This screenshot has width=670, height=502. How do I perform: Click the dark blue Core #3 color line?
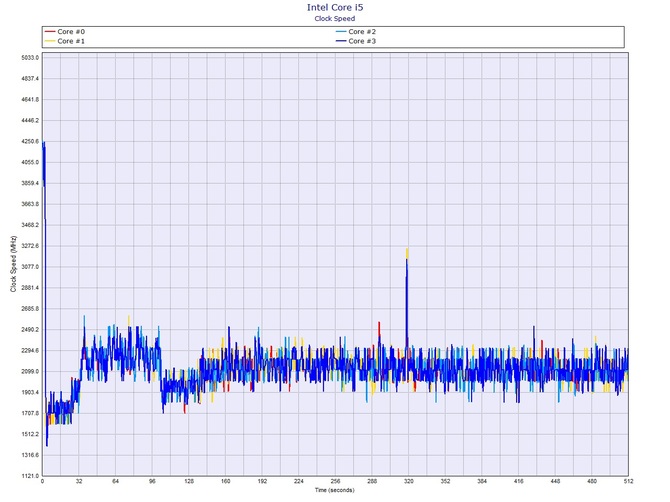[341, 41]
